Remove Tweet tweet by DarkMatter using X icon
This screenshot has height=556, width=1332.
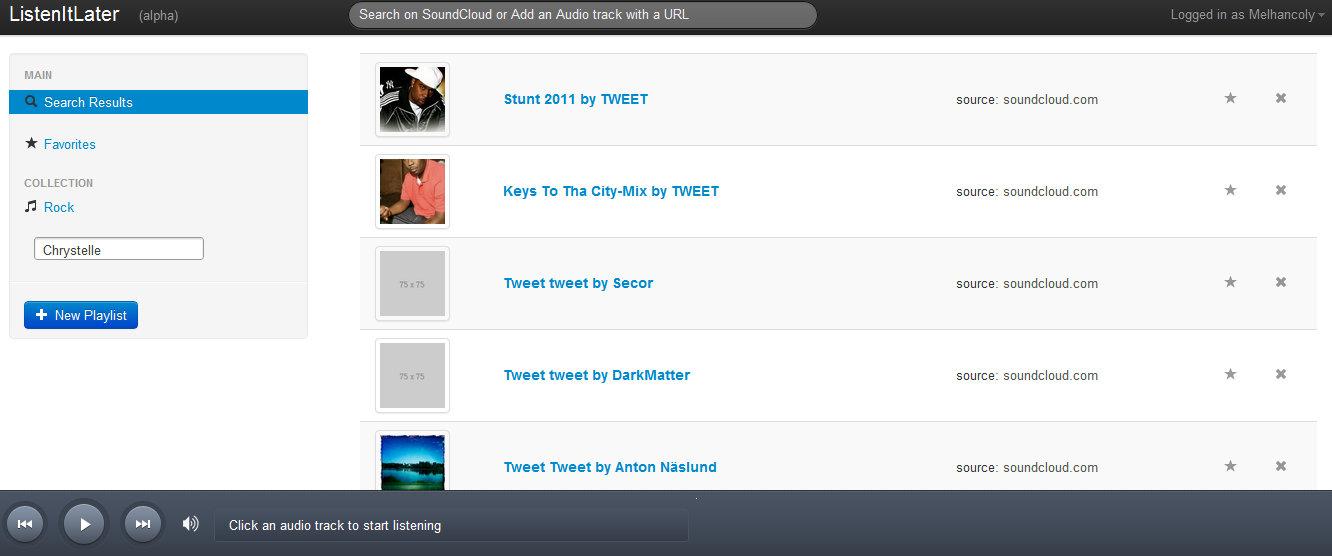pyautogui.click(x=1281, y=374)
